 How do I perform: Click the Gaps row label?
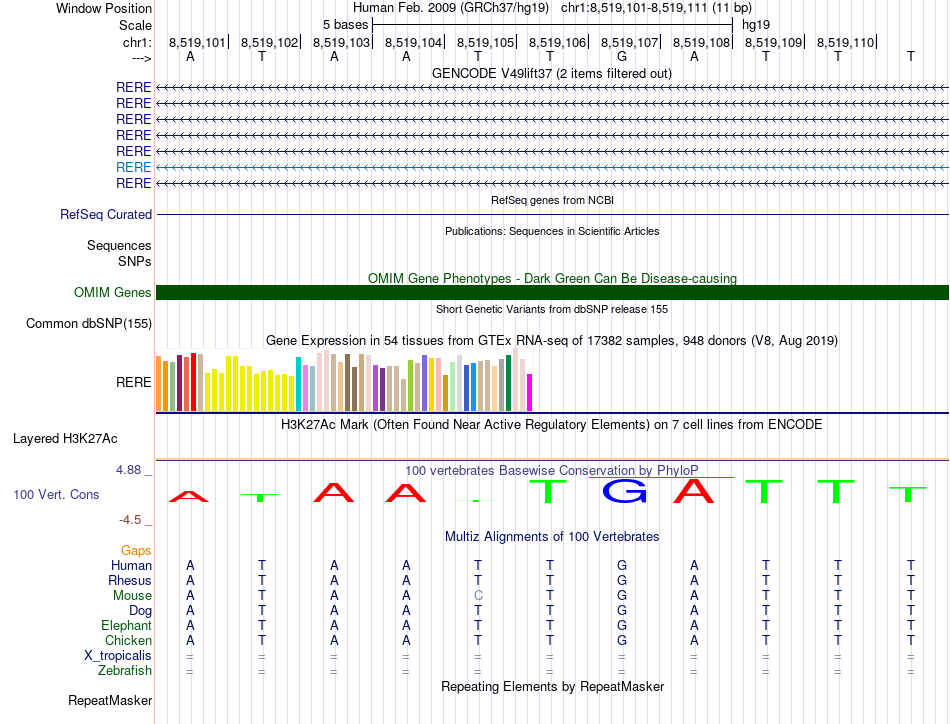click(x=136, y=550)
